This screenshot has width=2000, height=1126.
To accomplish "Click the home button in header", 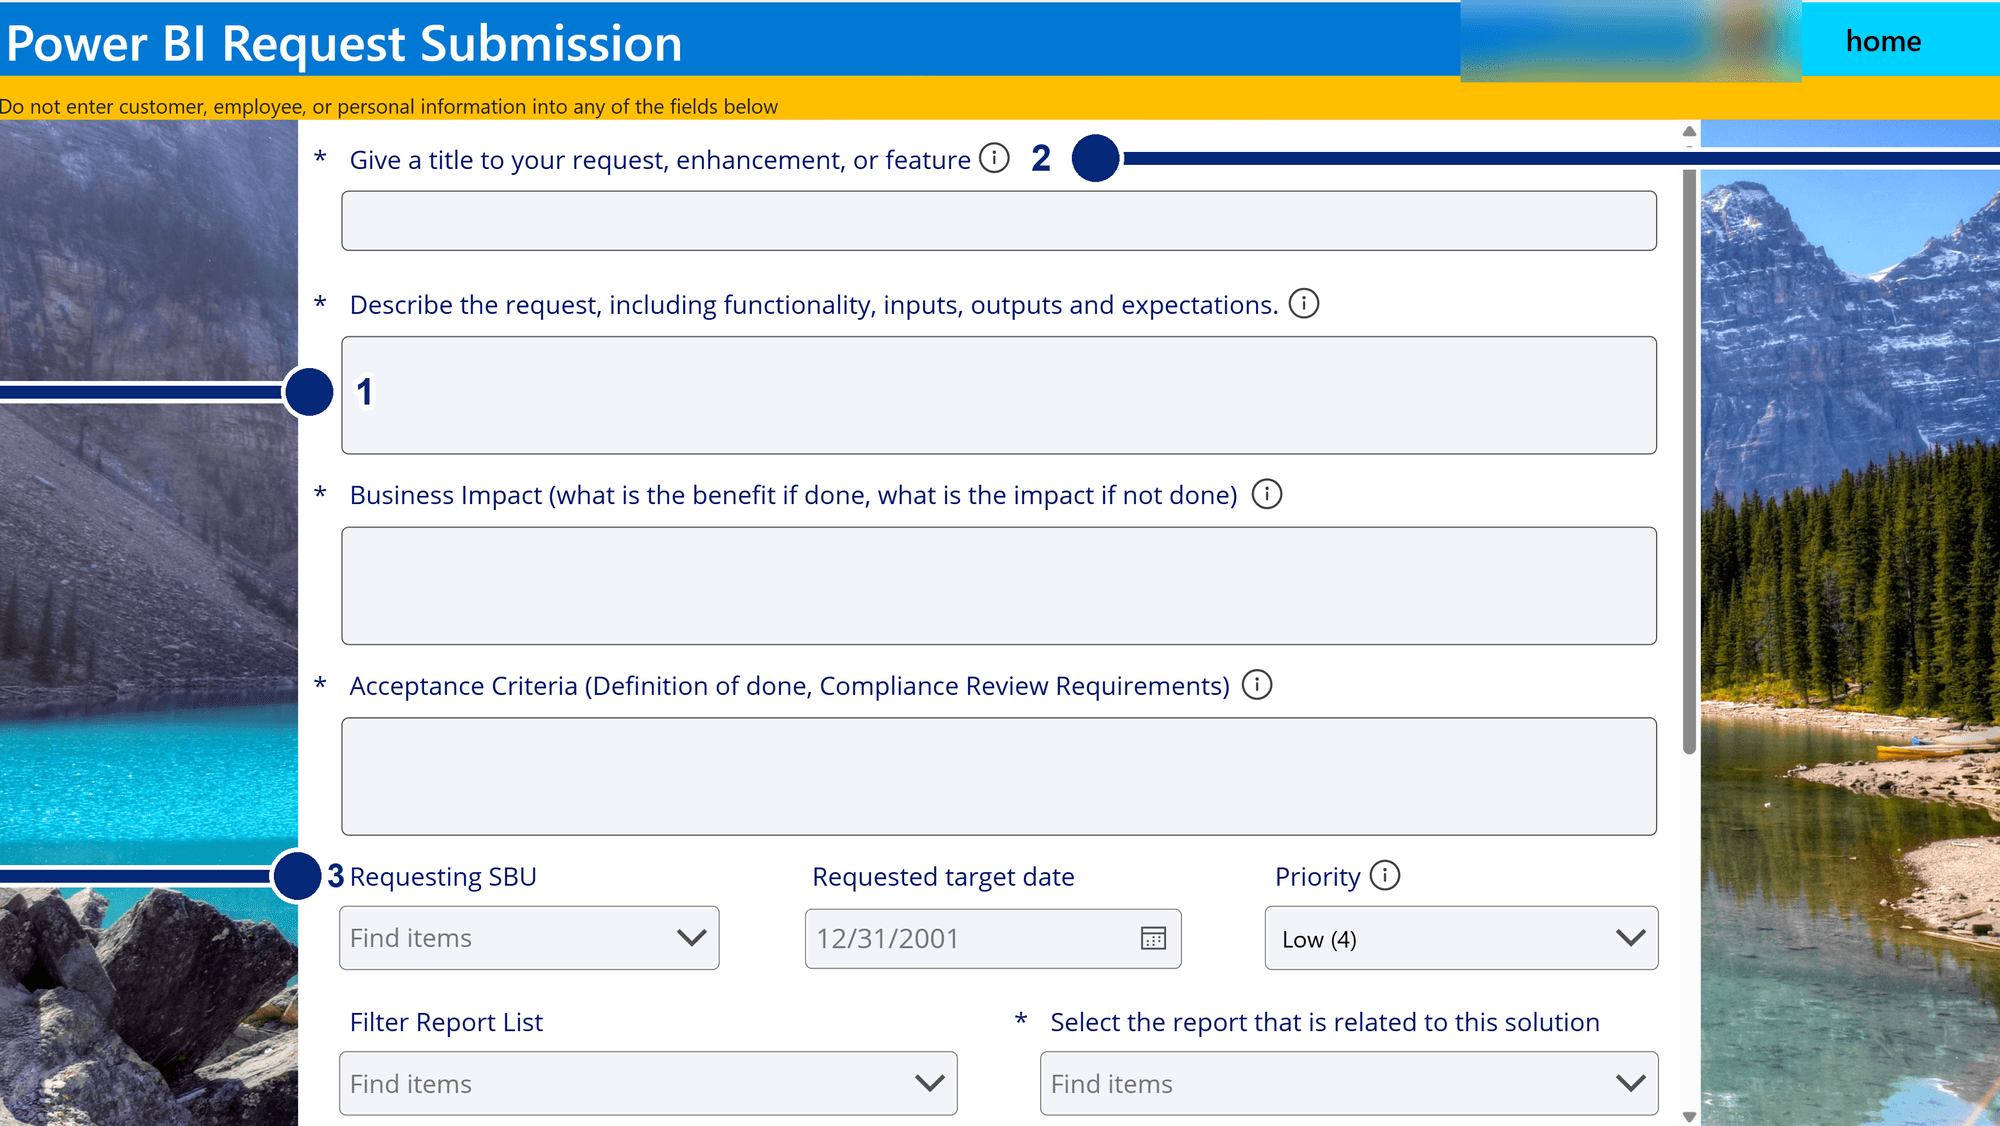I will 1883,41.
